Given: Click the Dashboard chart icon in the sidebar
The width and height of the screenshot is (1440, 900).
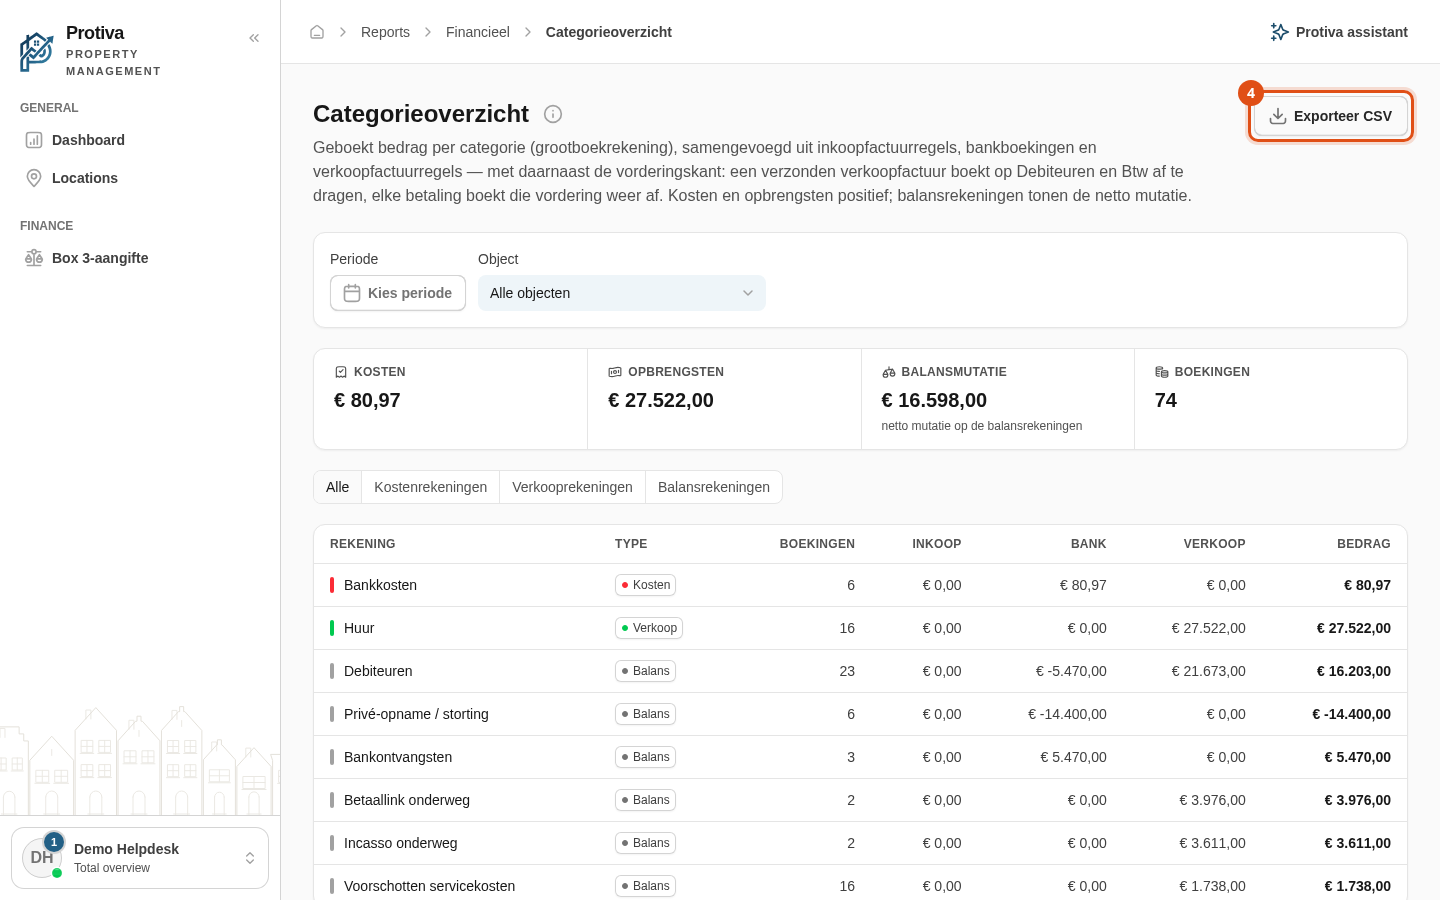Looking at the screenshot, I should pyautogui.click(x=34, y=140).
